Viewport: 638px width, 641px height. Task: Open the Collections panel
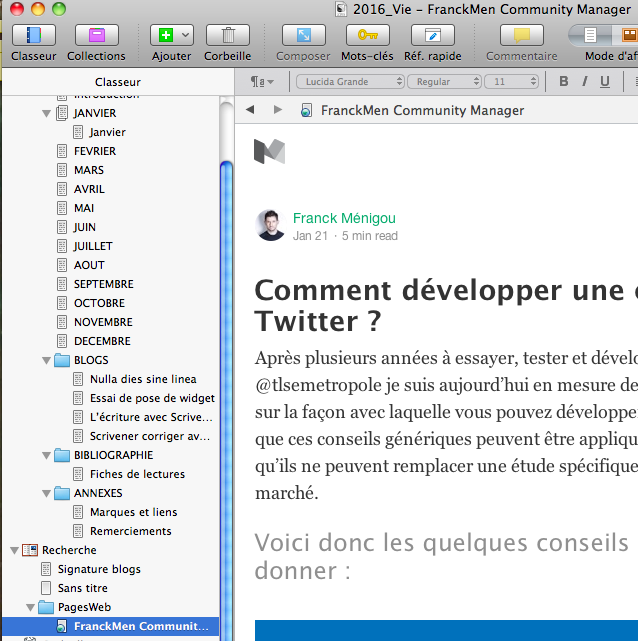pyautogui.click(x=96, y=36)
